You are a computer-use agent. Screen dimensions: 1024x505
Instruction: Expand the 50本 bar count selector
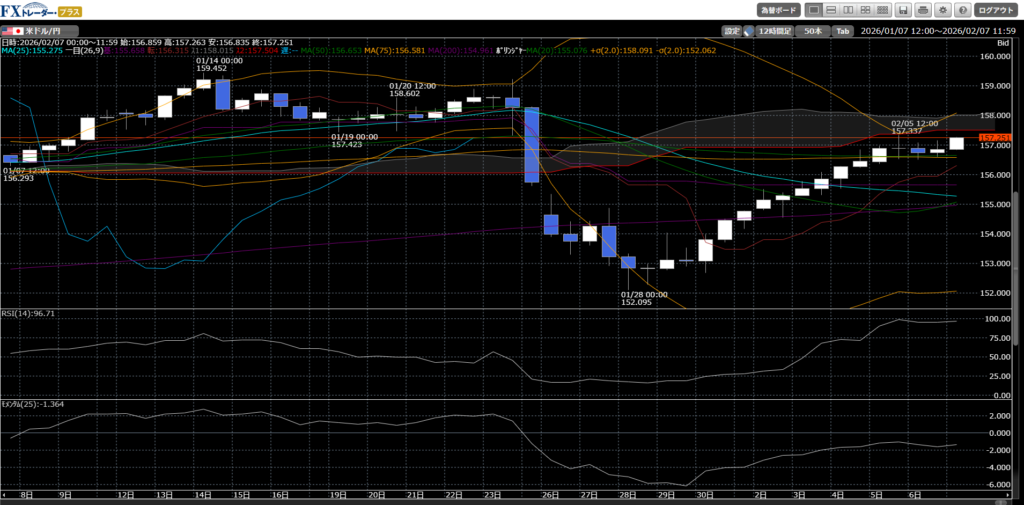point(814,31)
